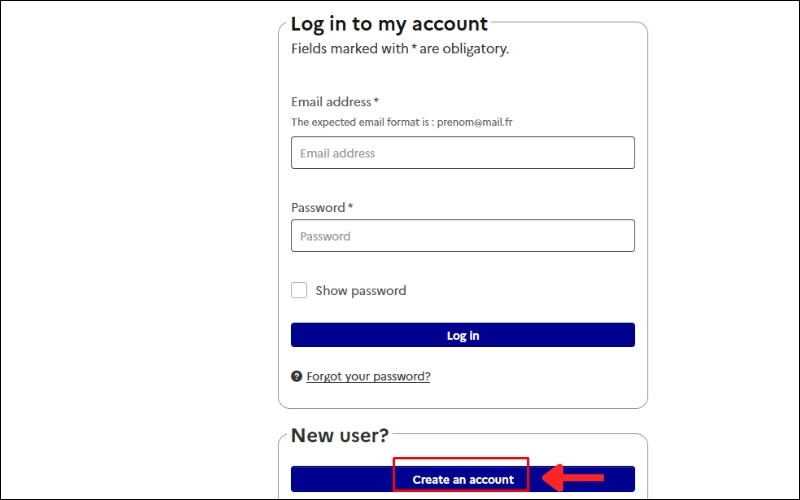Click the "Fields marked with" obligatory note
Screen dimensions: 800x500
399,49
